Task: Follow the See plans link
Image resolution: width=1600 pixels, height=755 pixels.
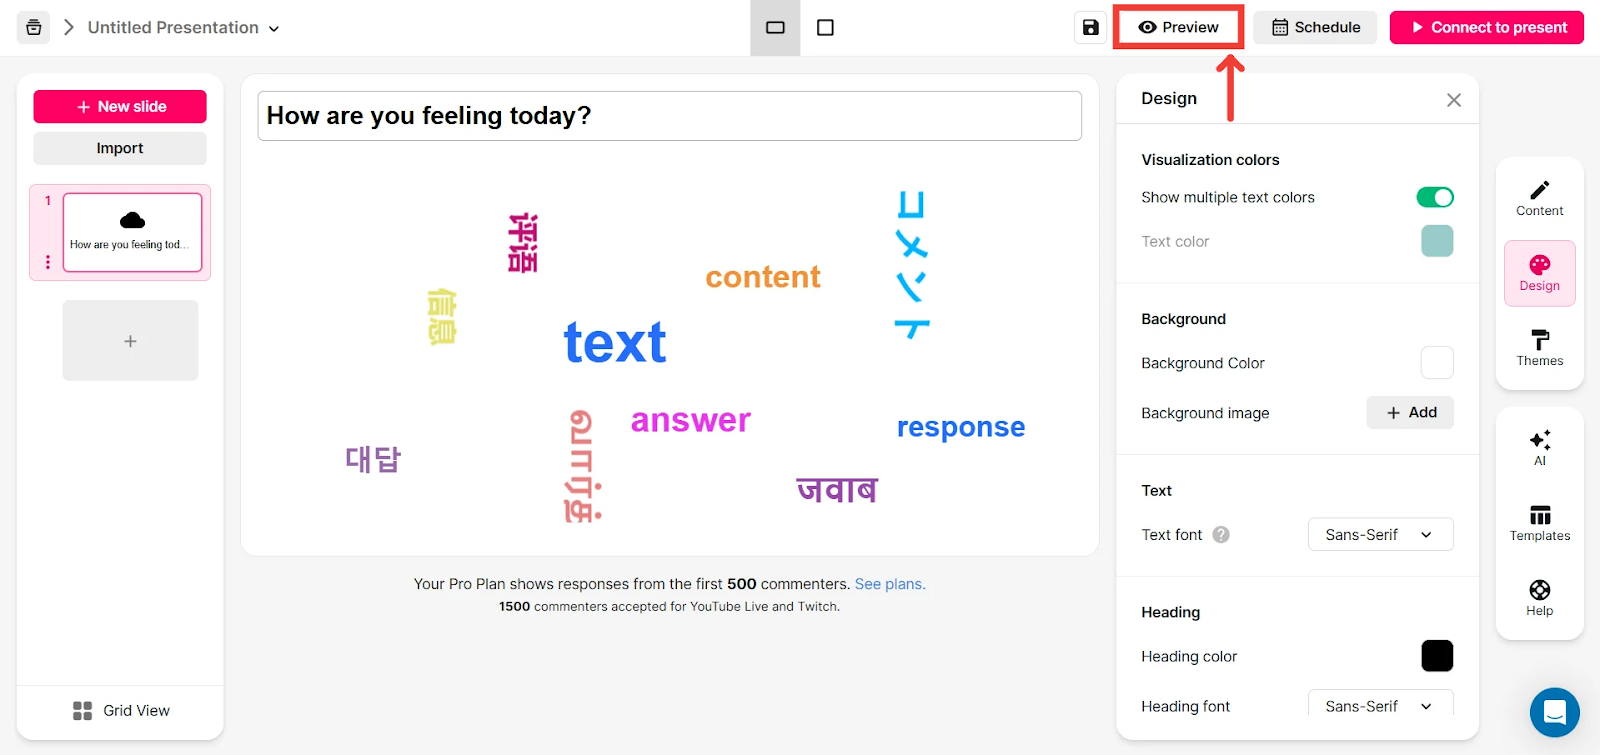Action: [x=890, y=584]
